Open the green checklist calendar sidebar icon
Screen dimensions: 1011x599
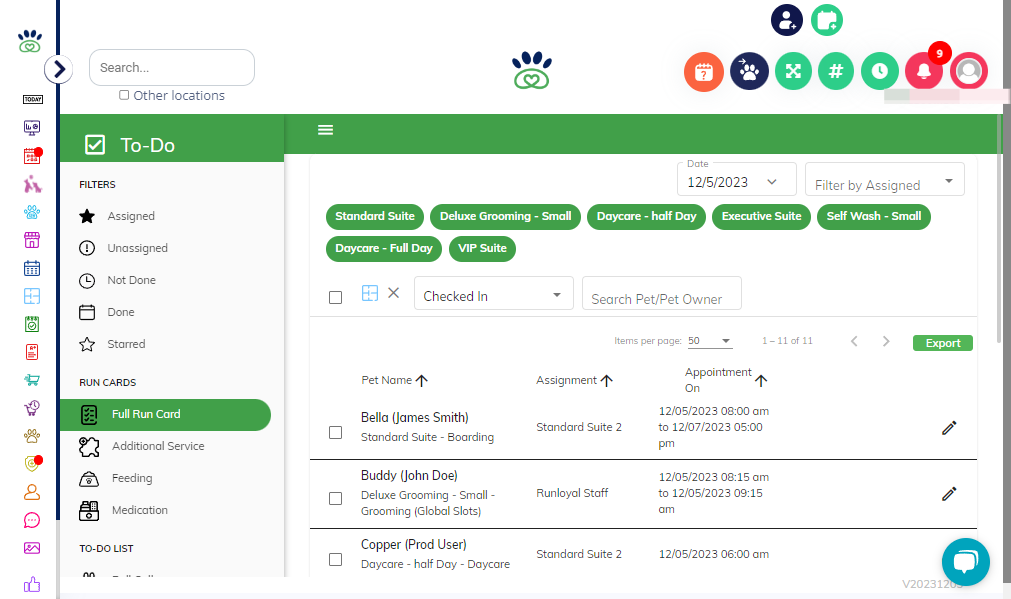pos(32,324)
